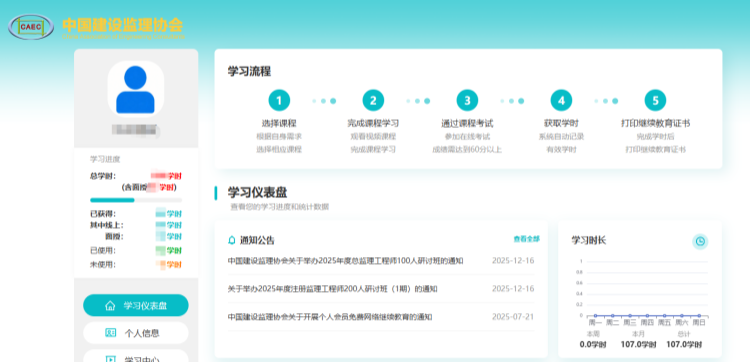Click the CAEC logo icon
Screen dimensions: 750x362
point(31,26)
